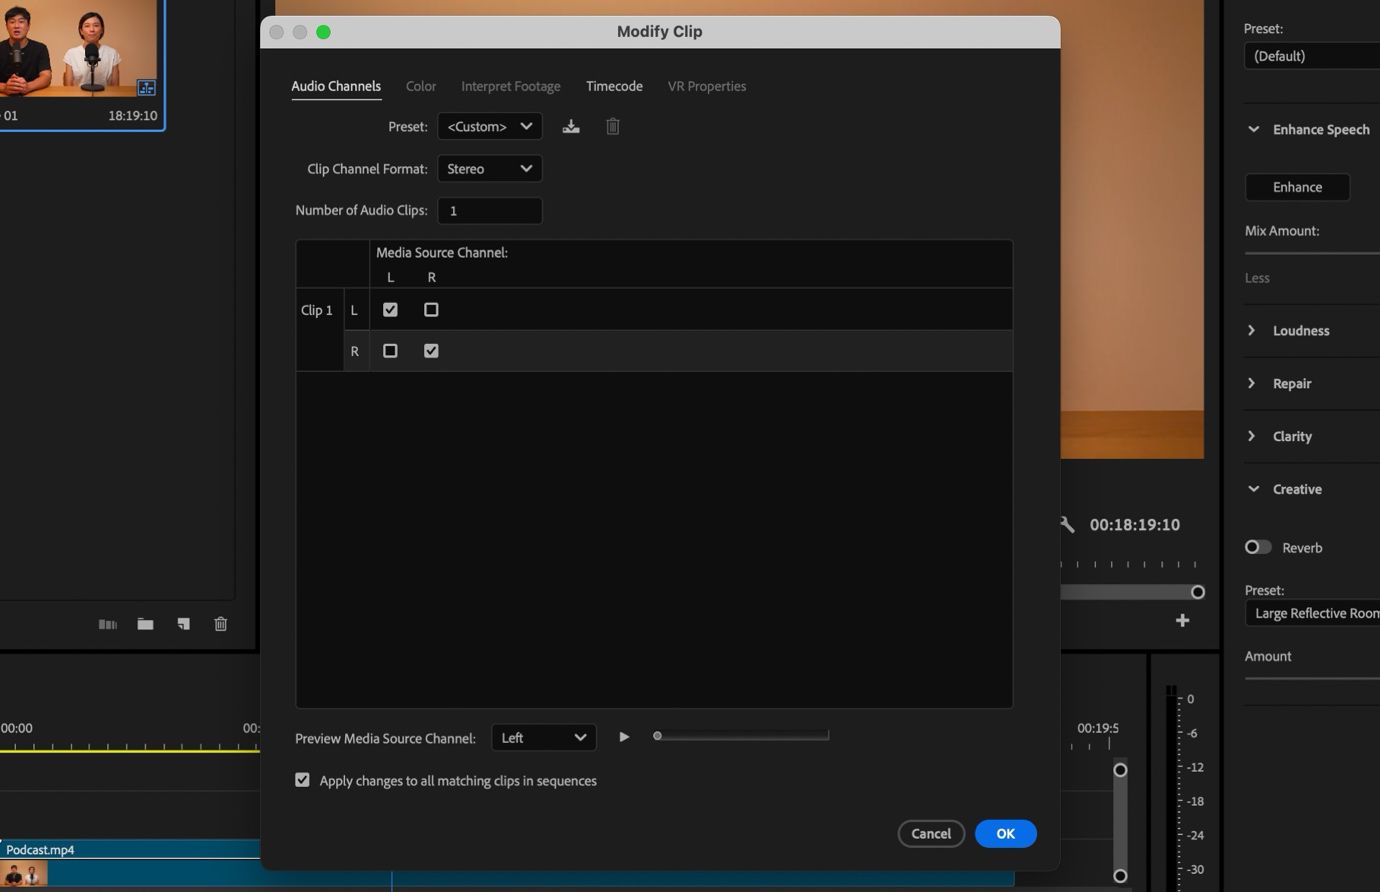Click the Number of Audio Clips field
This screenshot has height=892, width=1380.
coord(489,210)
